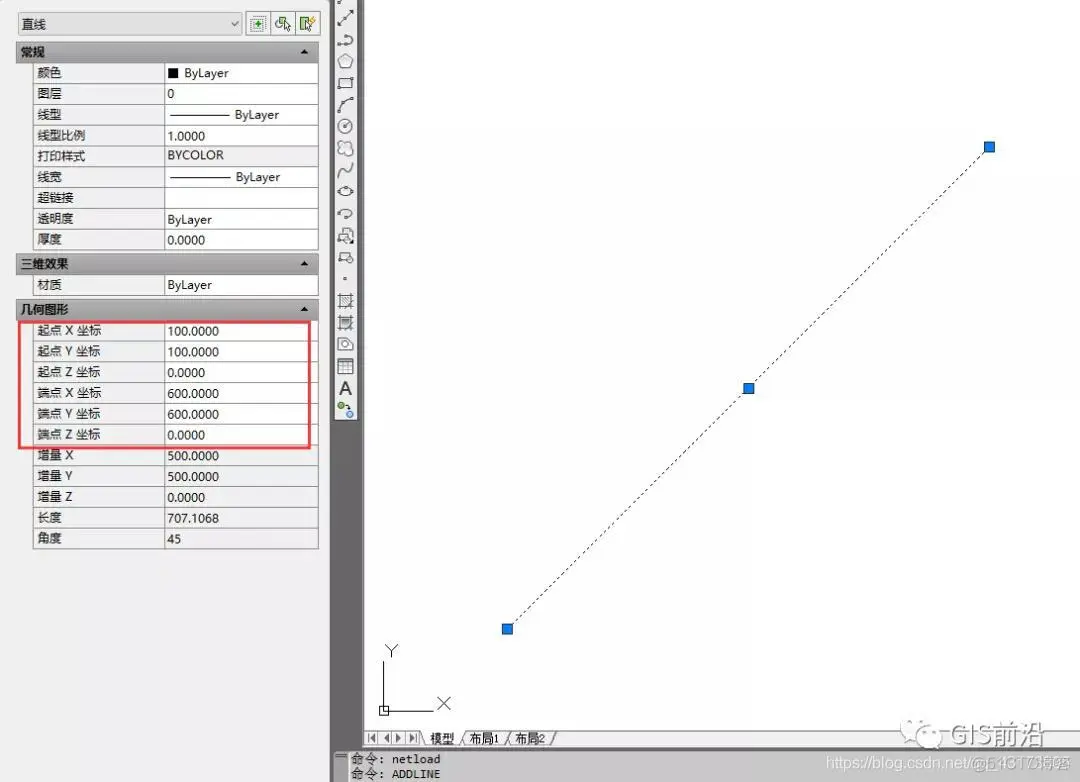Click the 增量 Y value 500.0000
This screenshot has height=782, width=1080.
pyautogui.click(x=241, y=476)
